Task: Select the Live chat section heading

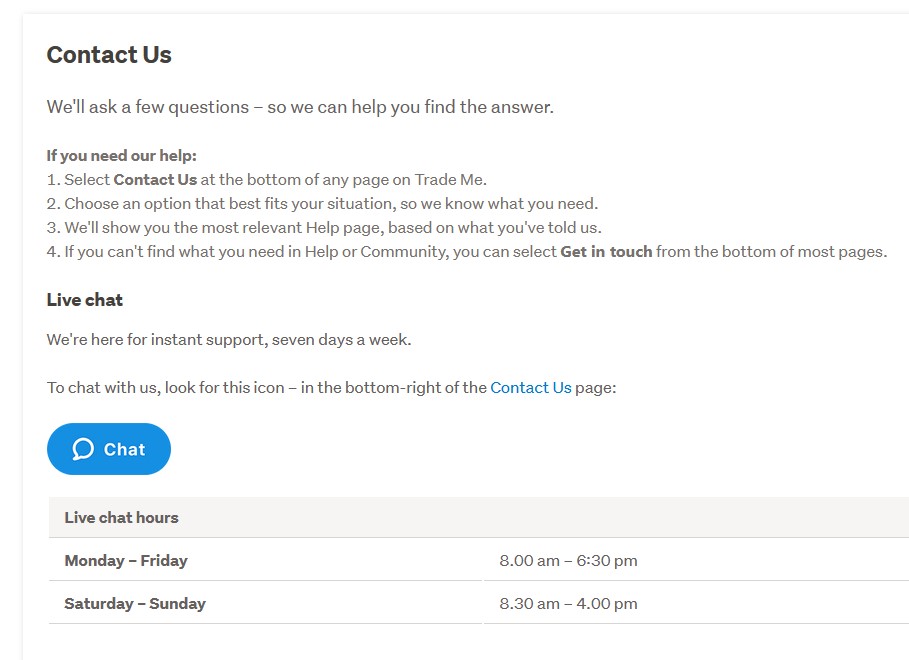Action: pyautogui.click(x=85, y=299)
